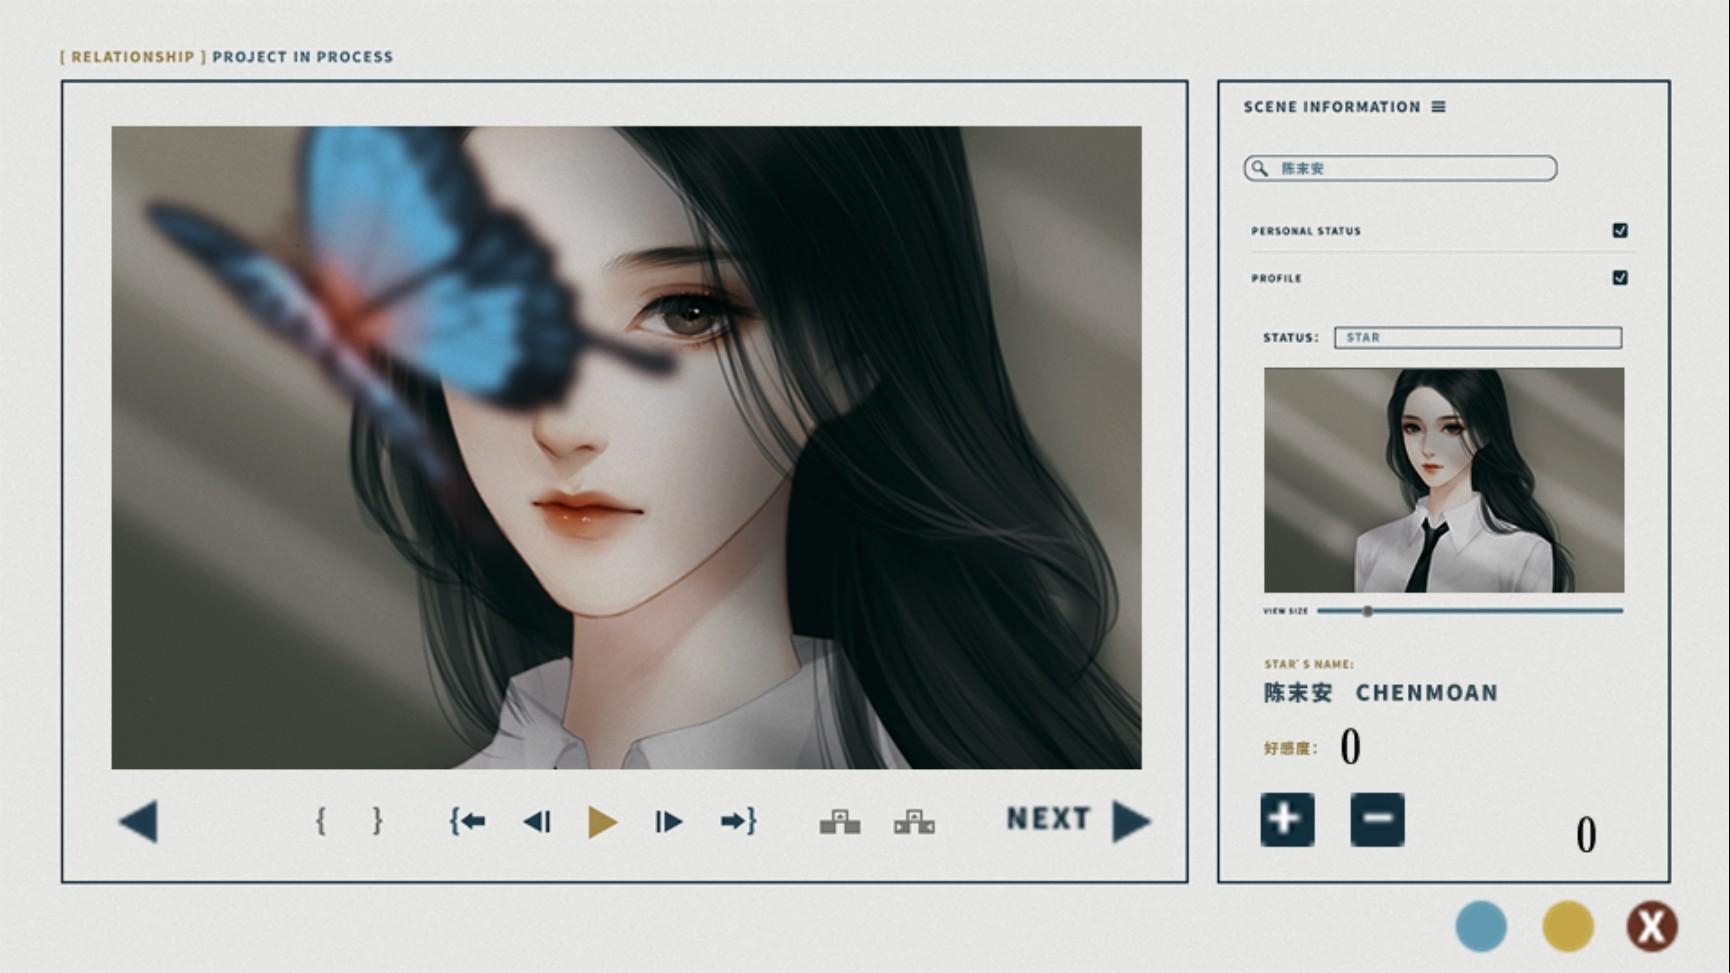1730x973 pixels.
Task: Click the View Size slider handle
Action: pos(1367,611)
